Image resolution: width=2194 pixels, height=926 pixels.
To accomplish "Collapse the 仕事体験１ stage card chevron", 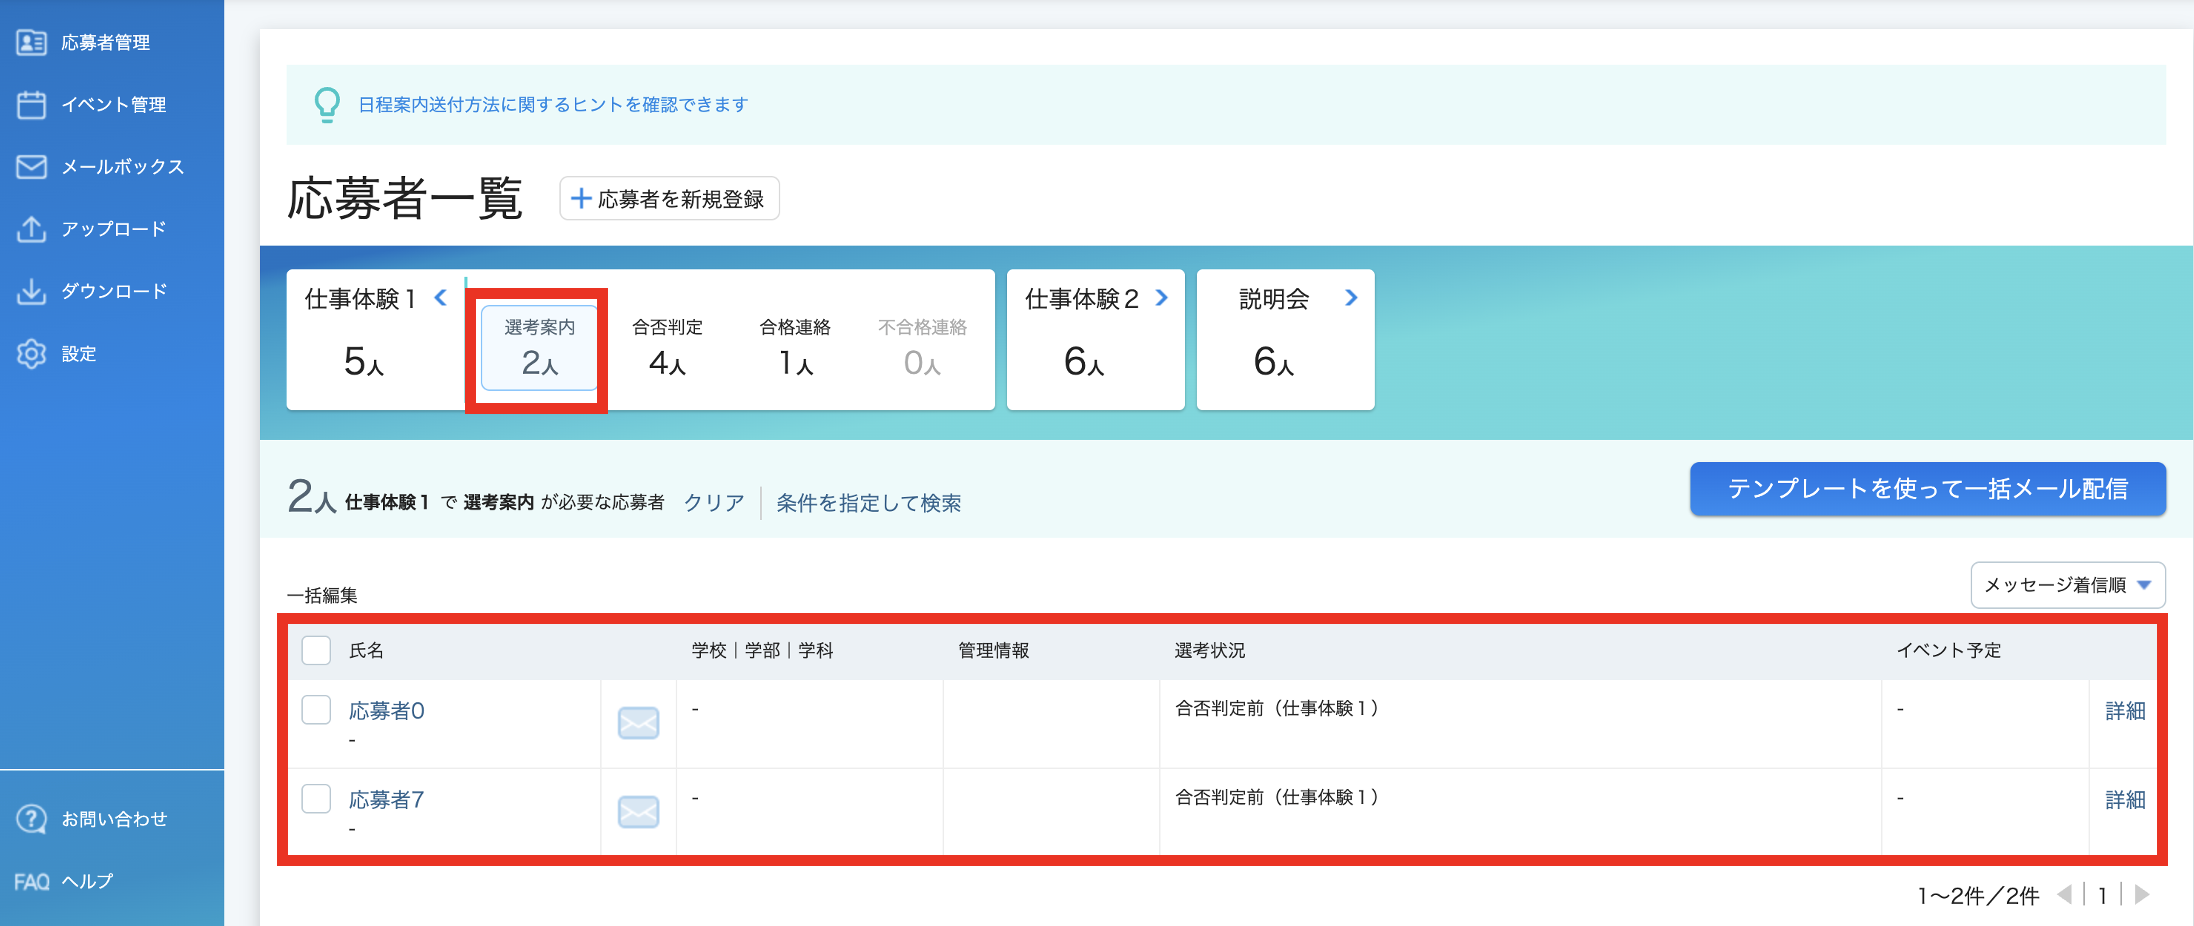I will click(440, 297).
